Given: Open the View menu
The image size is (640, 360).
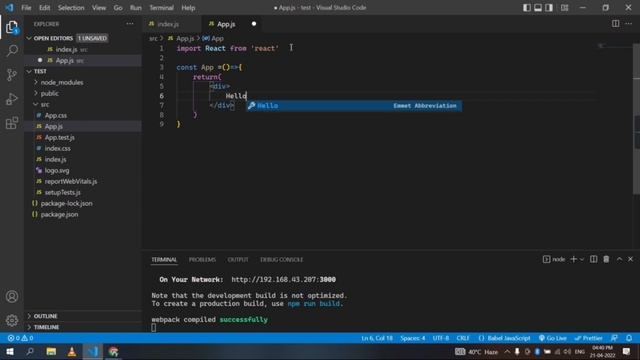Looking at the screenshot, I should pyautogui.click(x=99, y=8).
